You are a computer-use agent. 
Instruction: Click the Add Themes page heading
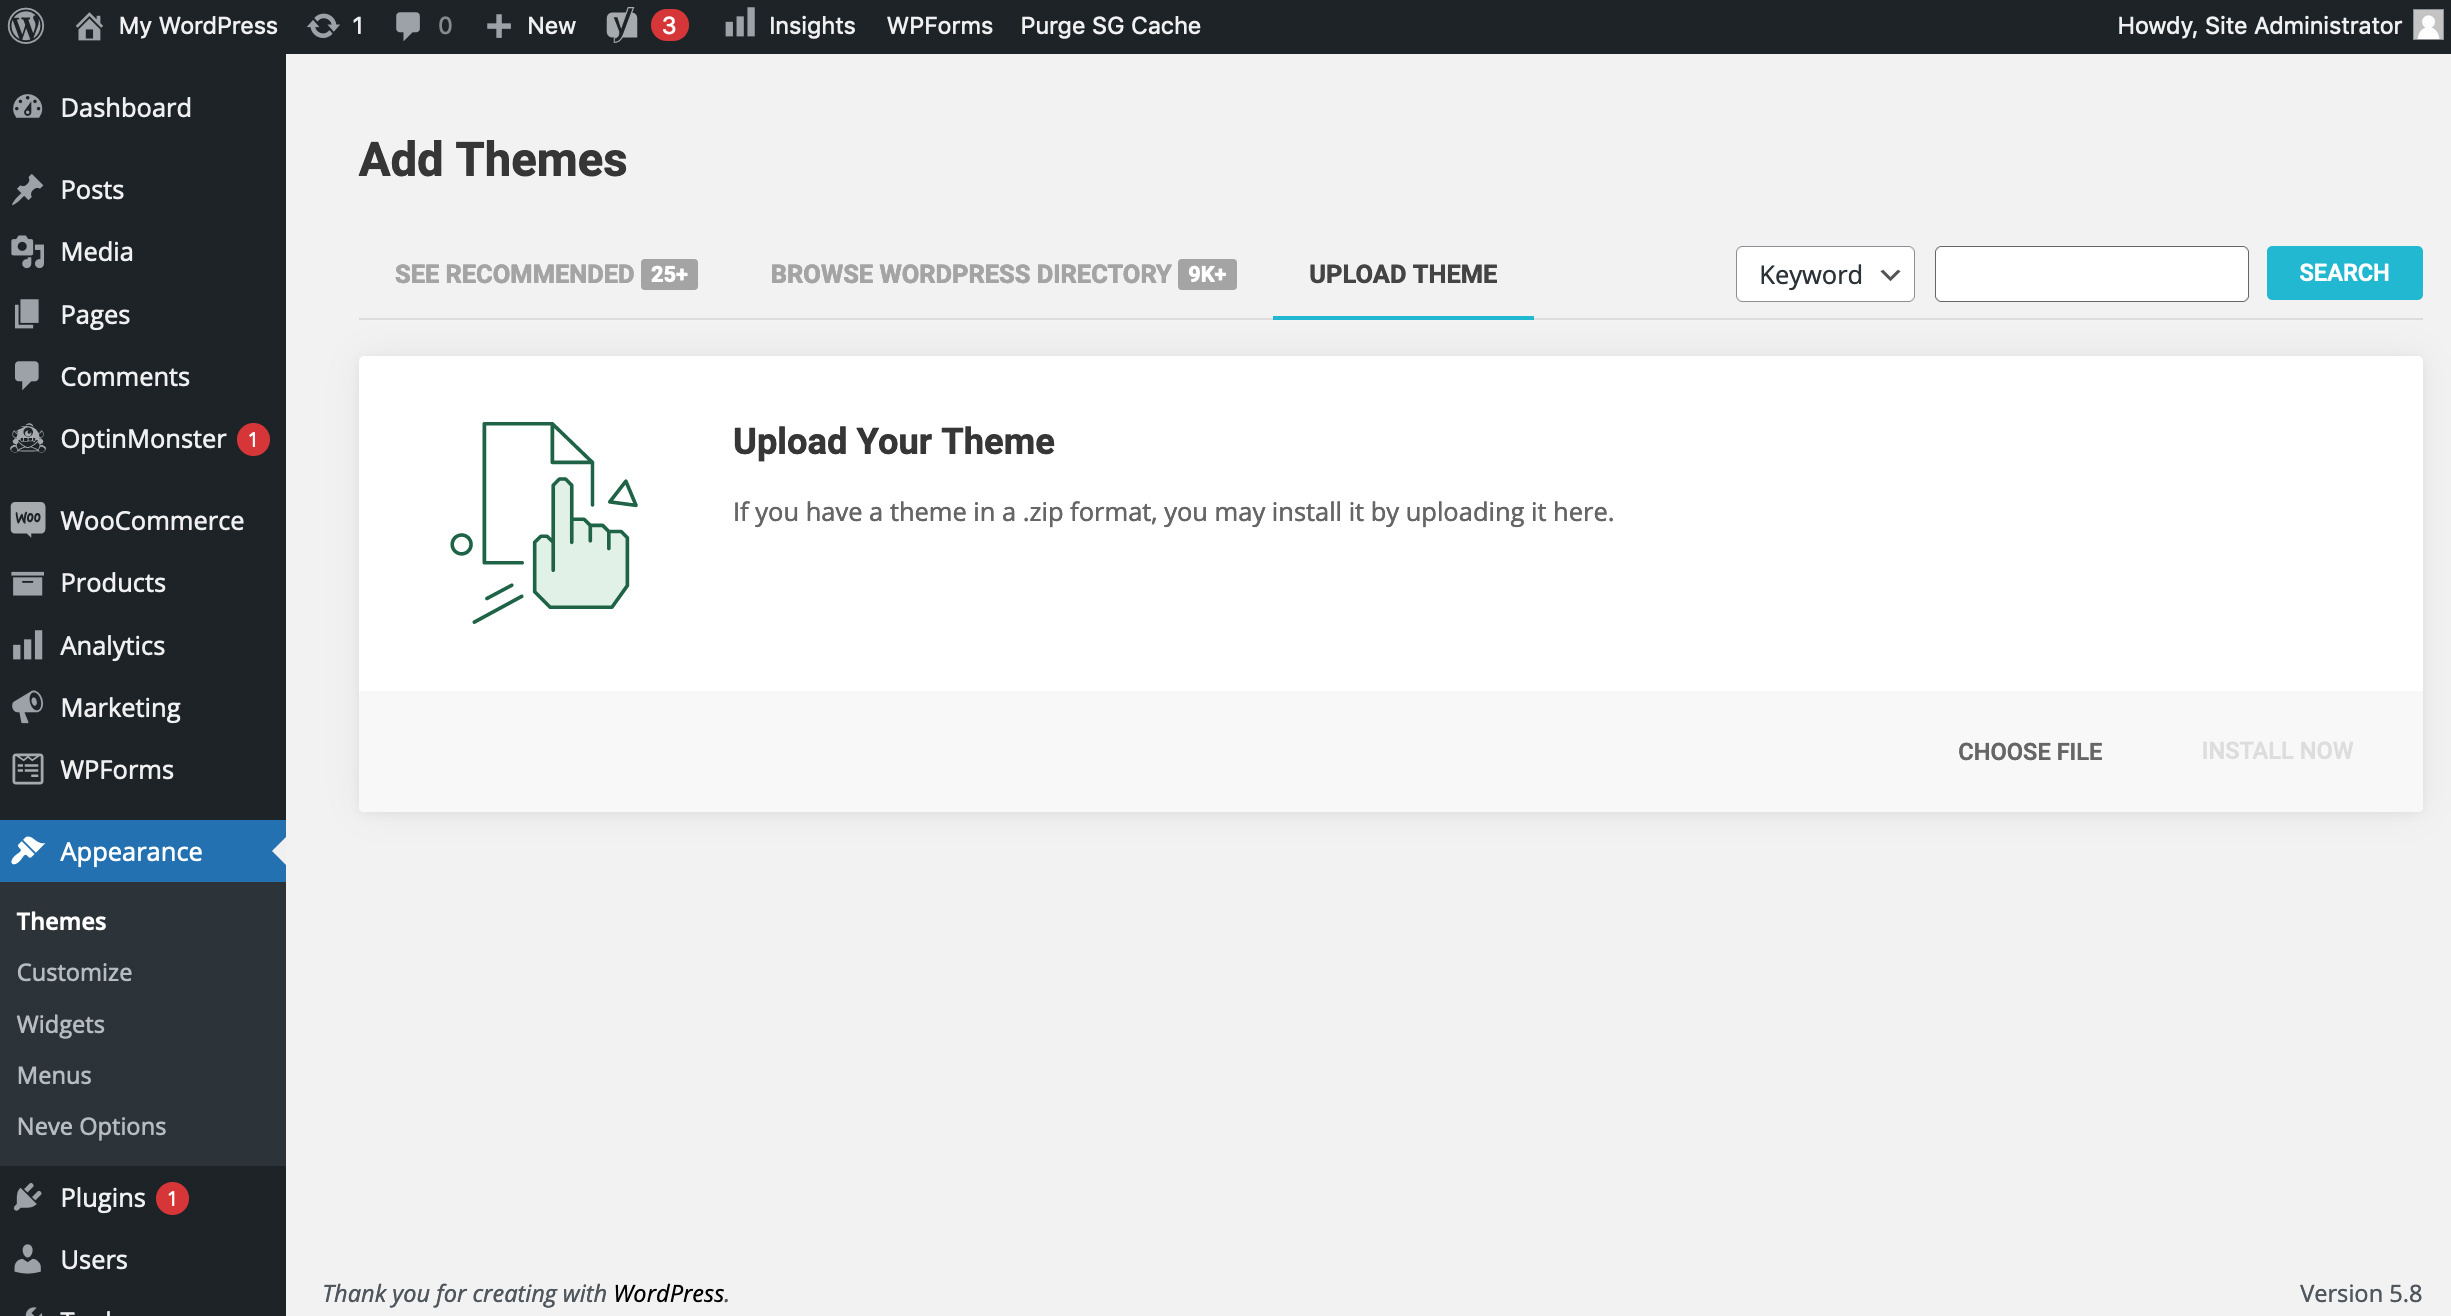coord(493,159)
